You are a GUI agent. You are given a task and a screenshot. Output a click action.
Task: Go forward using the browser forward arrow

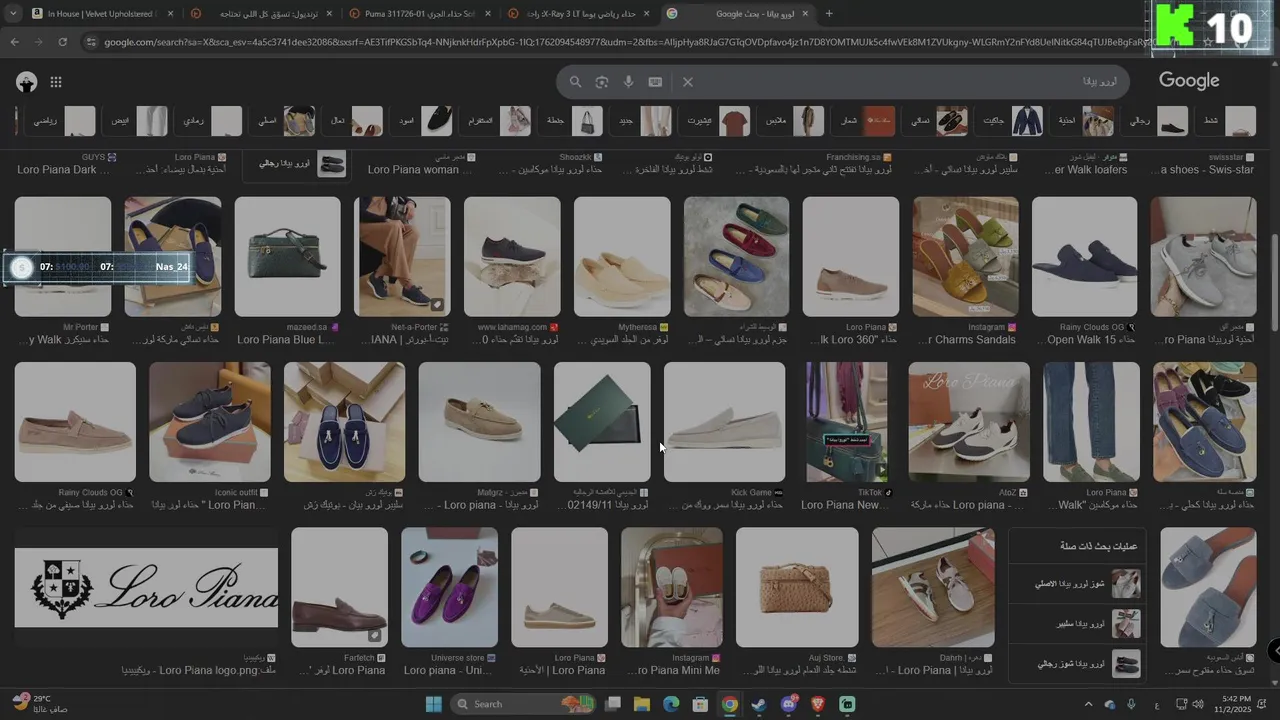[38, 42]
